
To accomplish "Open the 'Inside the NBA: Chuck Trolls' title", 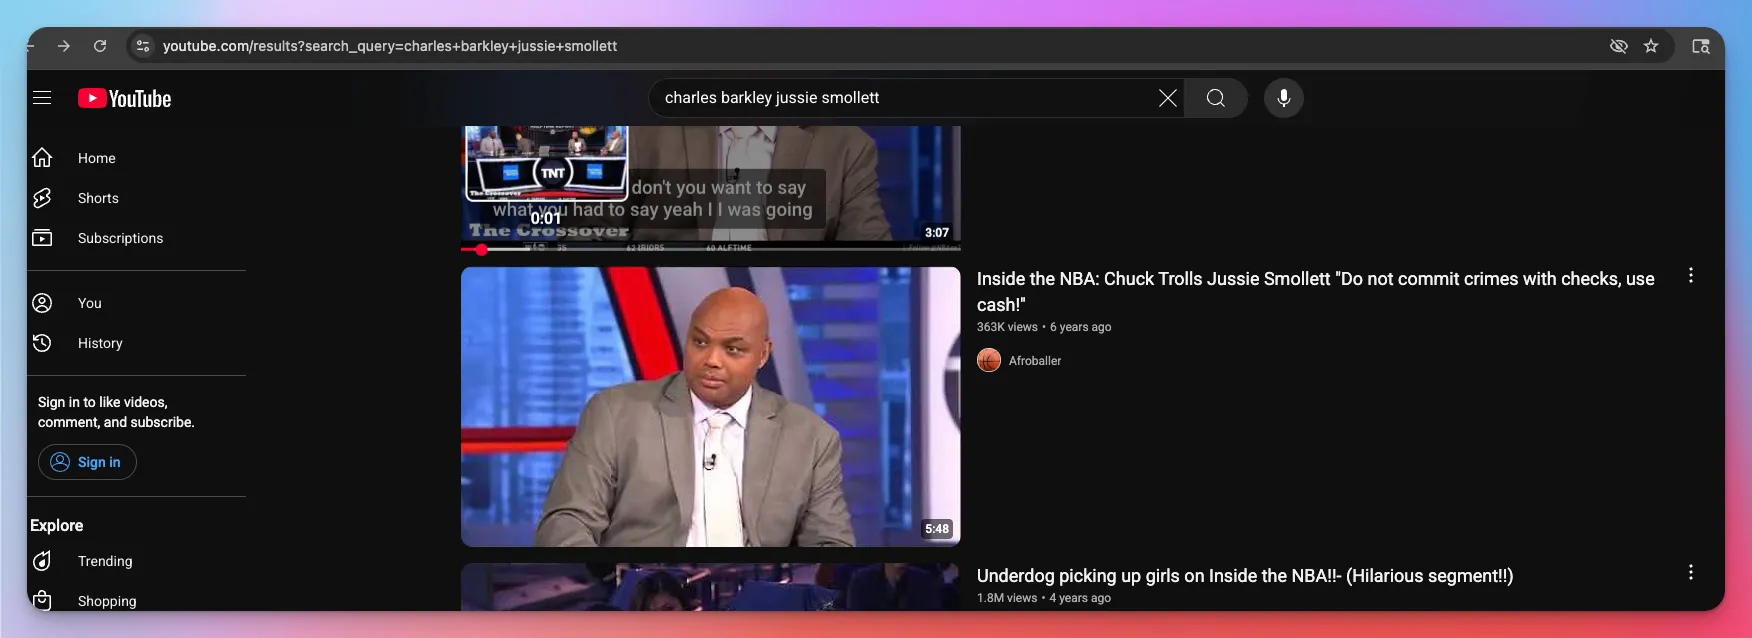I will (x=1316, y=291).
